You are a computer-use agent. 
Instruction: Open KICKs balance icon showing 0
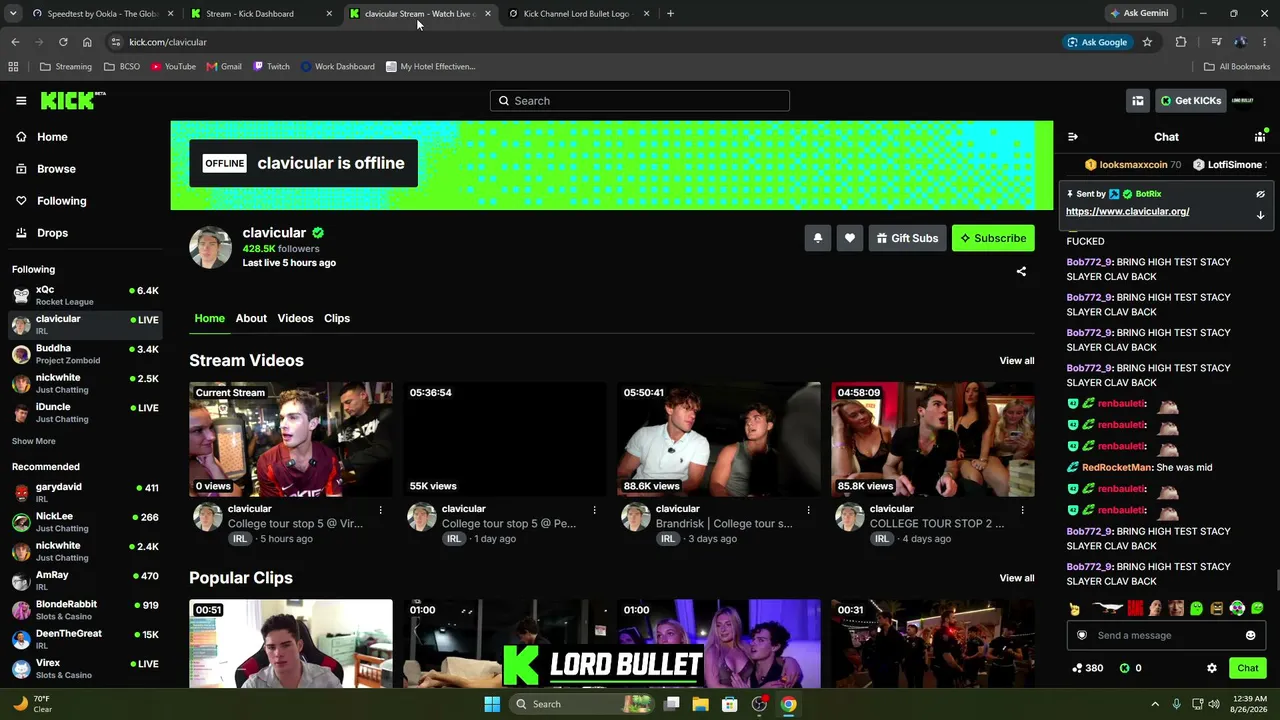click(x=1130, y=668)
